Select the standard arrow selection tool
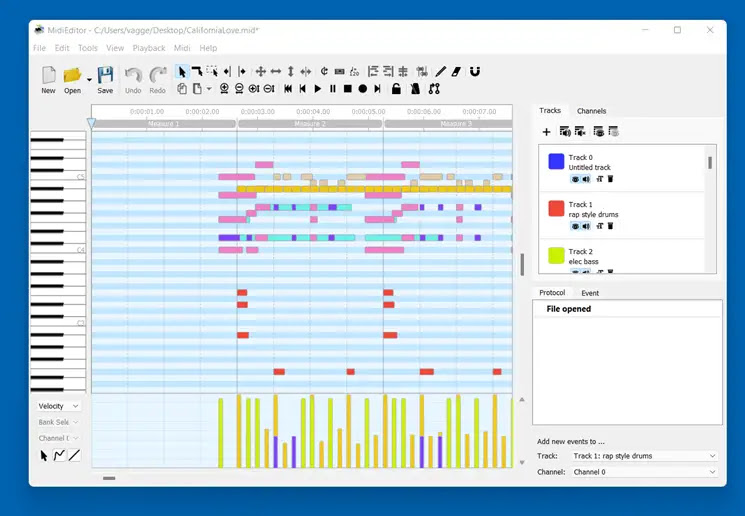Viewport: 745px width, 516px height. (x=181, y=72)
